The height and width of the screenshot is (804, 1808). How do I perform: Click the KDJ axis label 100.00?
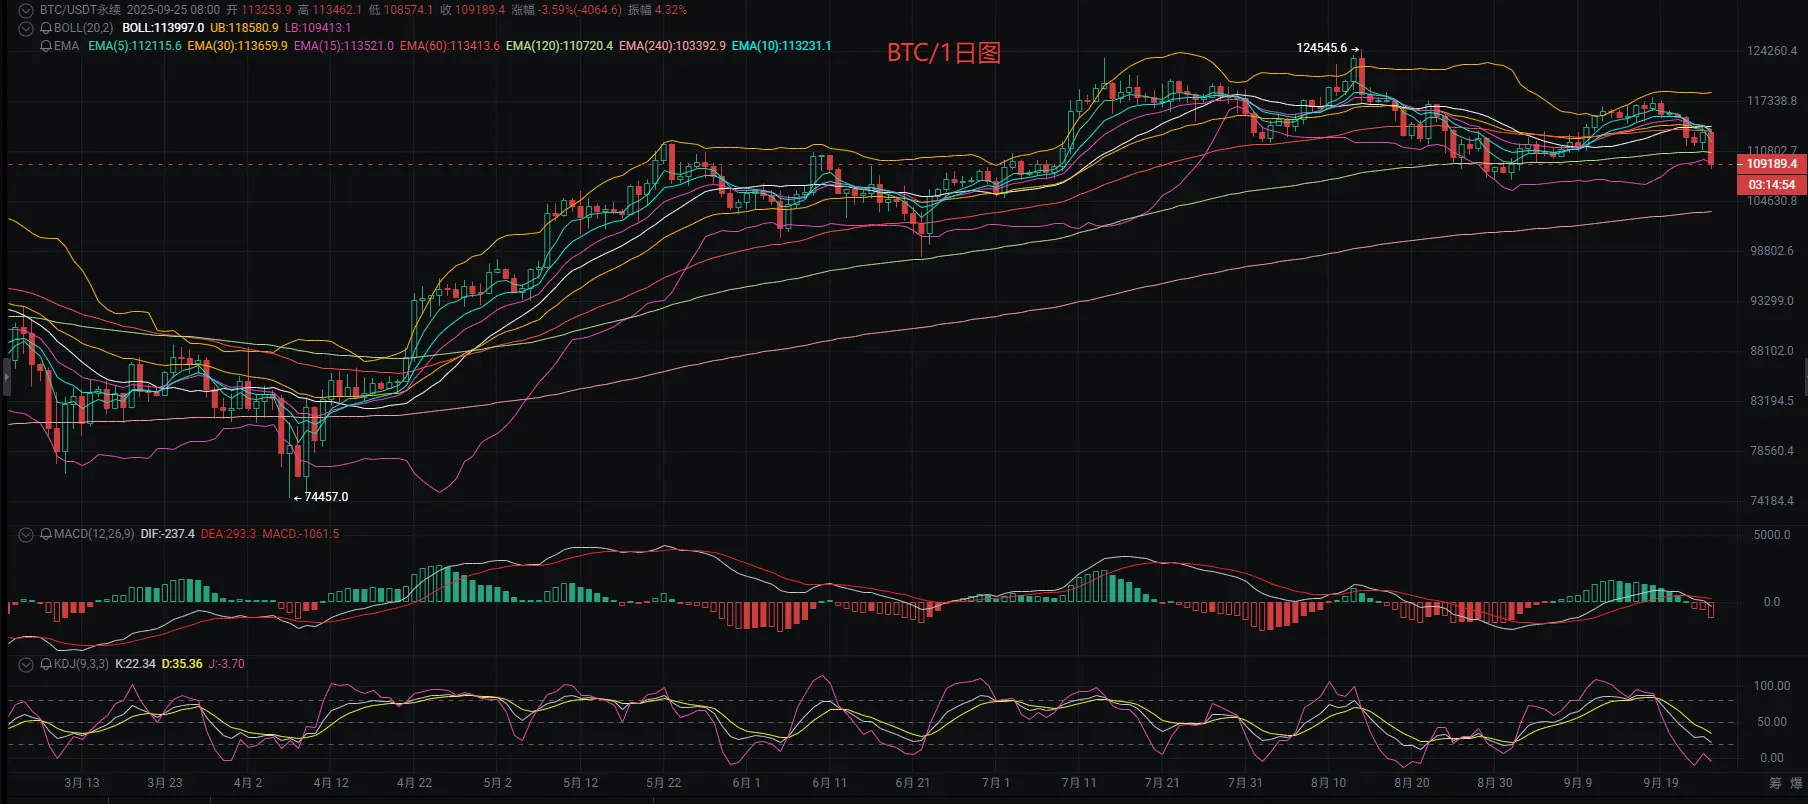pyautogui.click(x=1772, y=686)
